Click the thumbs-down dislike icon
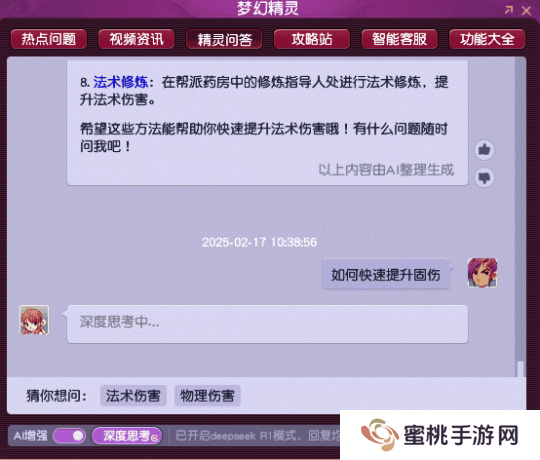Viewport: 540px width, 460px height. tap(485, 178)
